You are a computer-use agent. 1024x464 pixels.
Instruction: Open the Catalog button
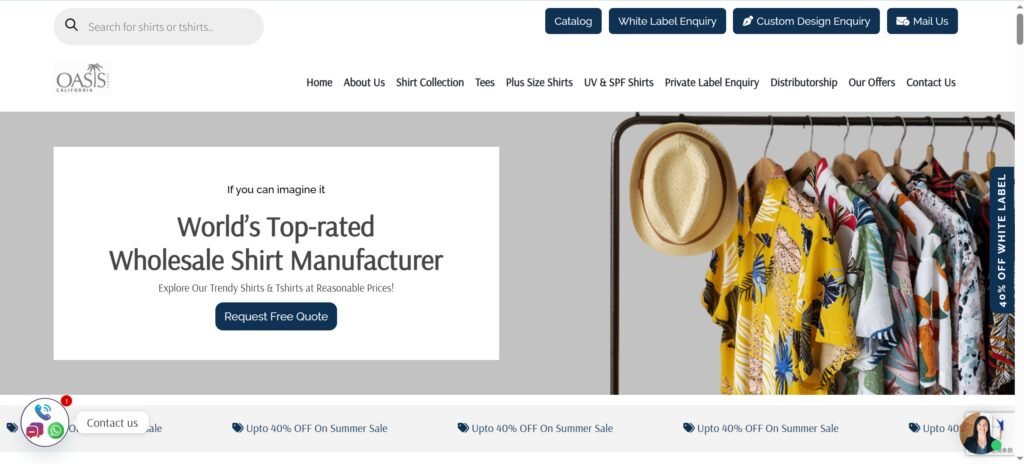click(x=573, y=21)
